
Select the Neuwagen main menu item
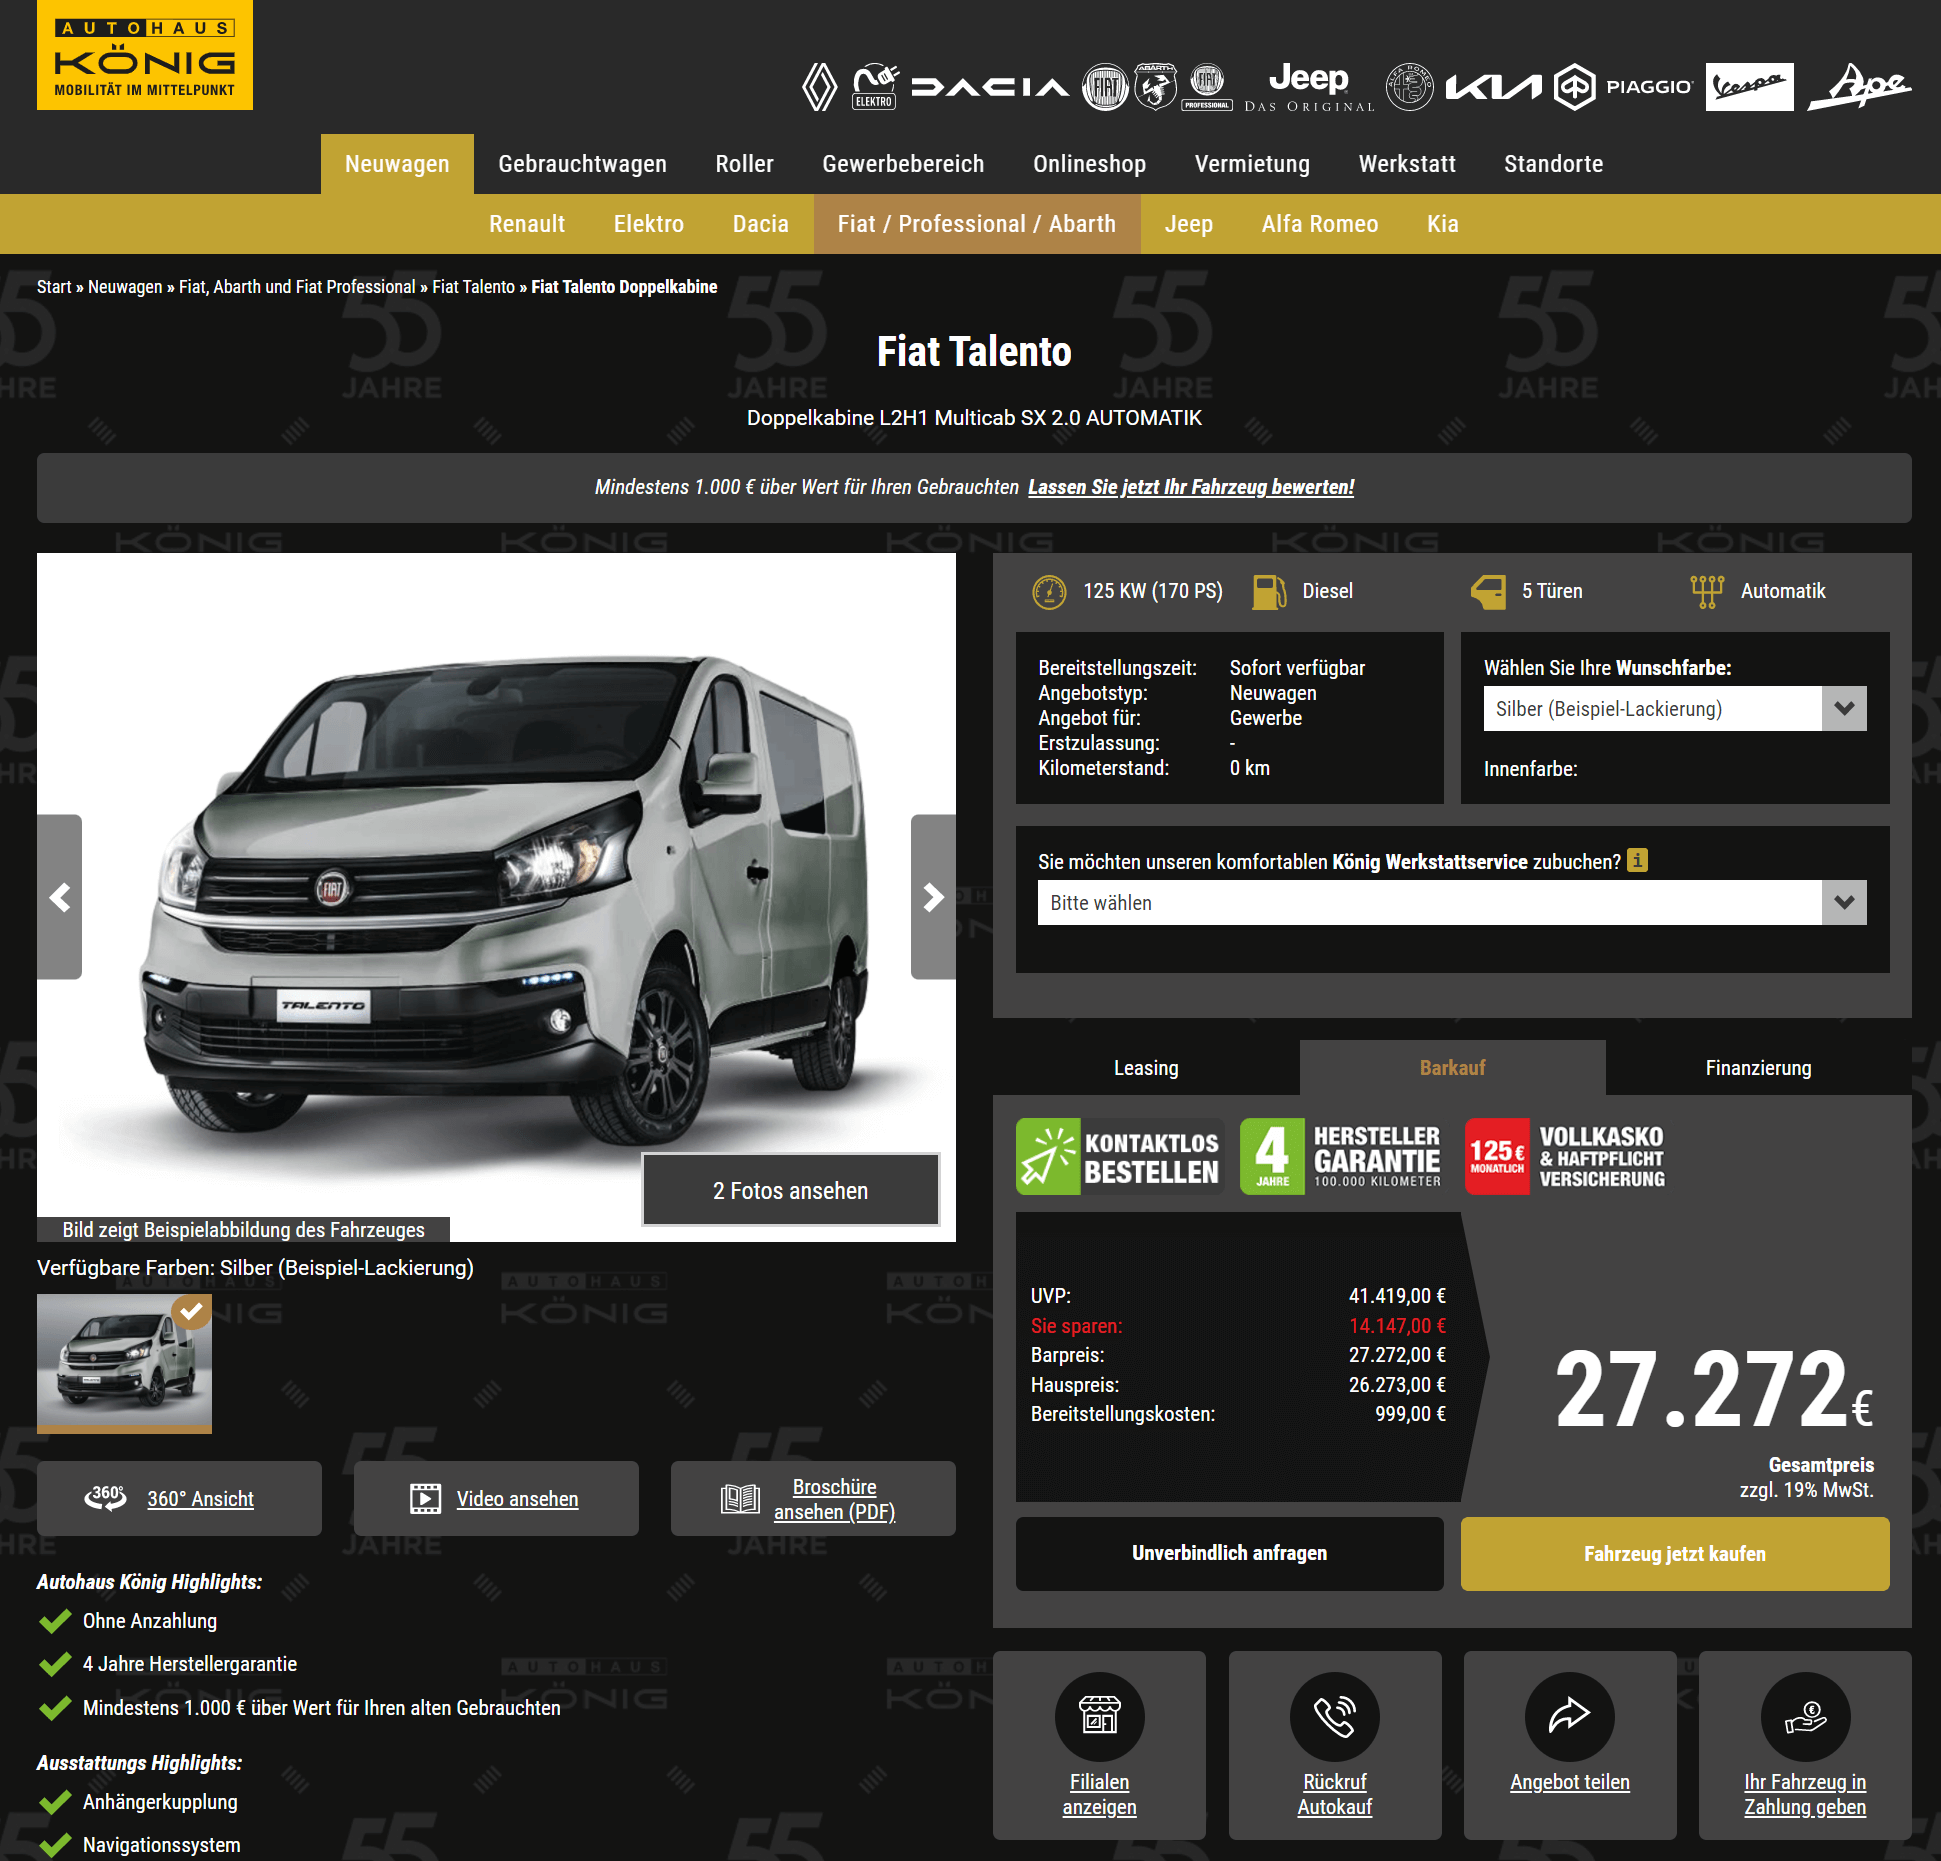(397, 164)
